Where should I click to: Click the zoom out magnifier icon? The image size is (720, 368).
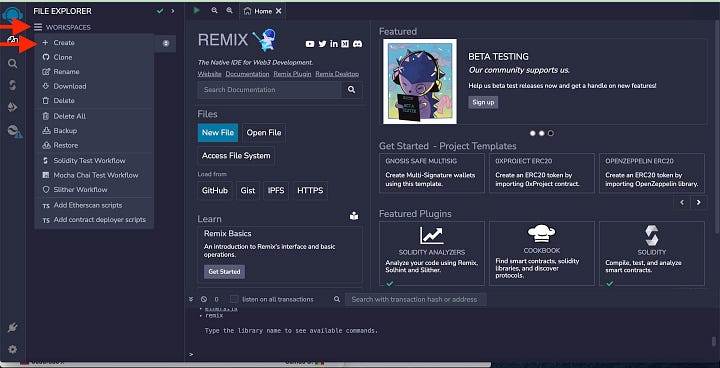coord(214,10)
